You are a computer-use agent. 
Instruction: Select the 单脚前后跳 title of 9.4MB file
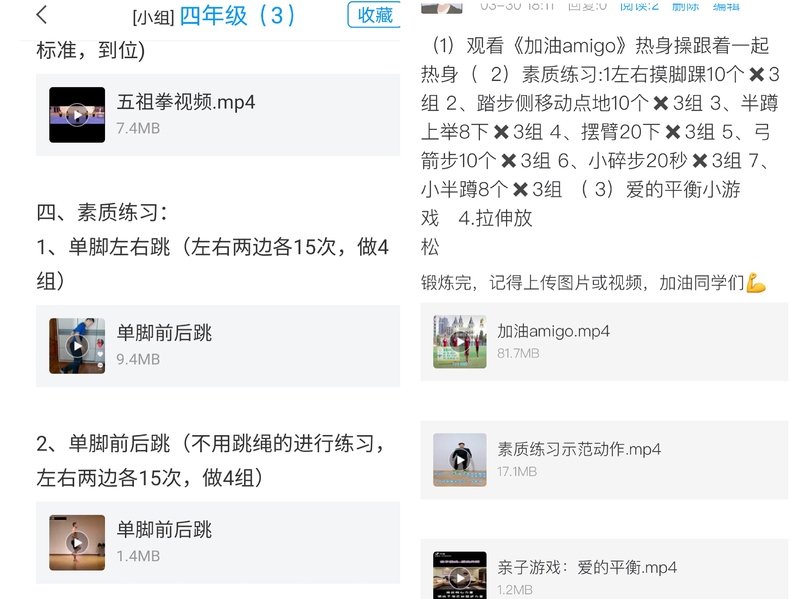tap(164, 333)
